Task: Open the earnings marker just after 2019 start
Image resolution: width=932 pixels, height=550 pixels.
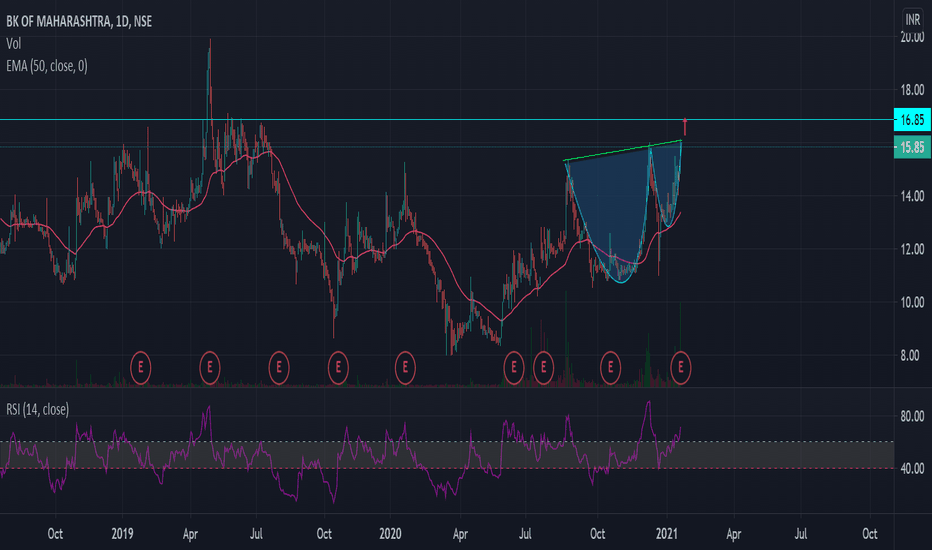Action: click(140, 368)
